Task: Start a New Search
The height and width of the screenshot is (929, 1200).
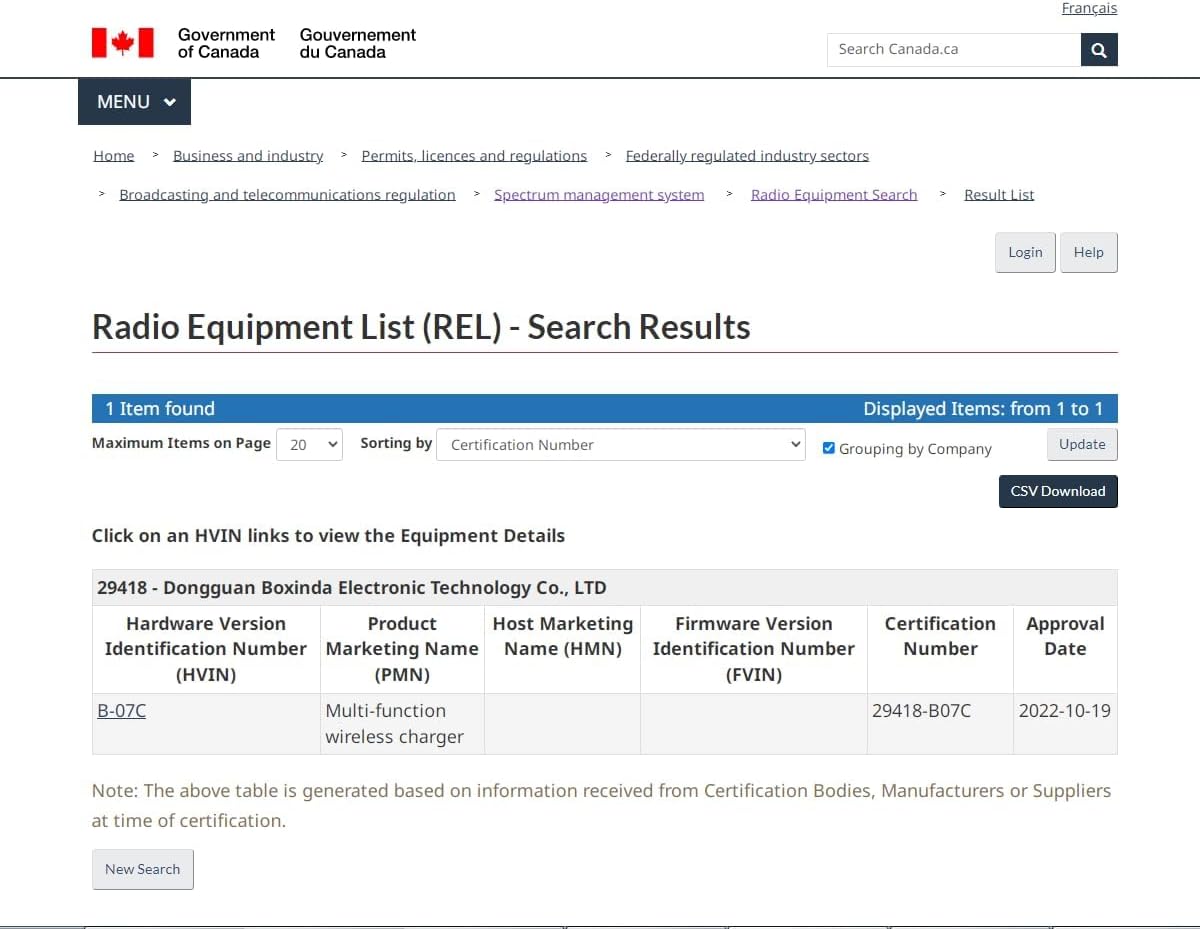Action: click(x=143, y=869)
